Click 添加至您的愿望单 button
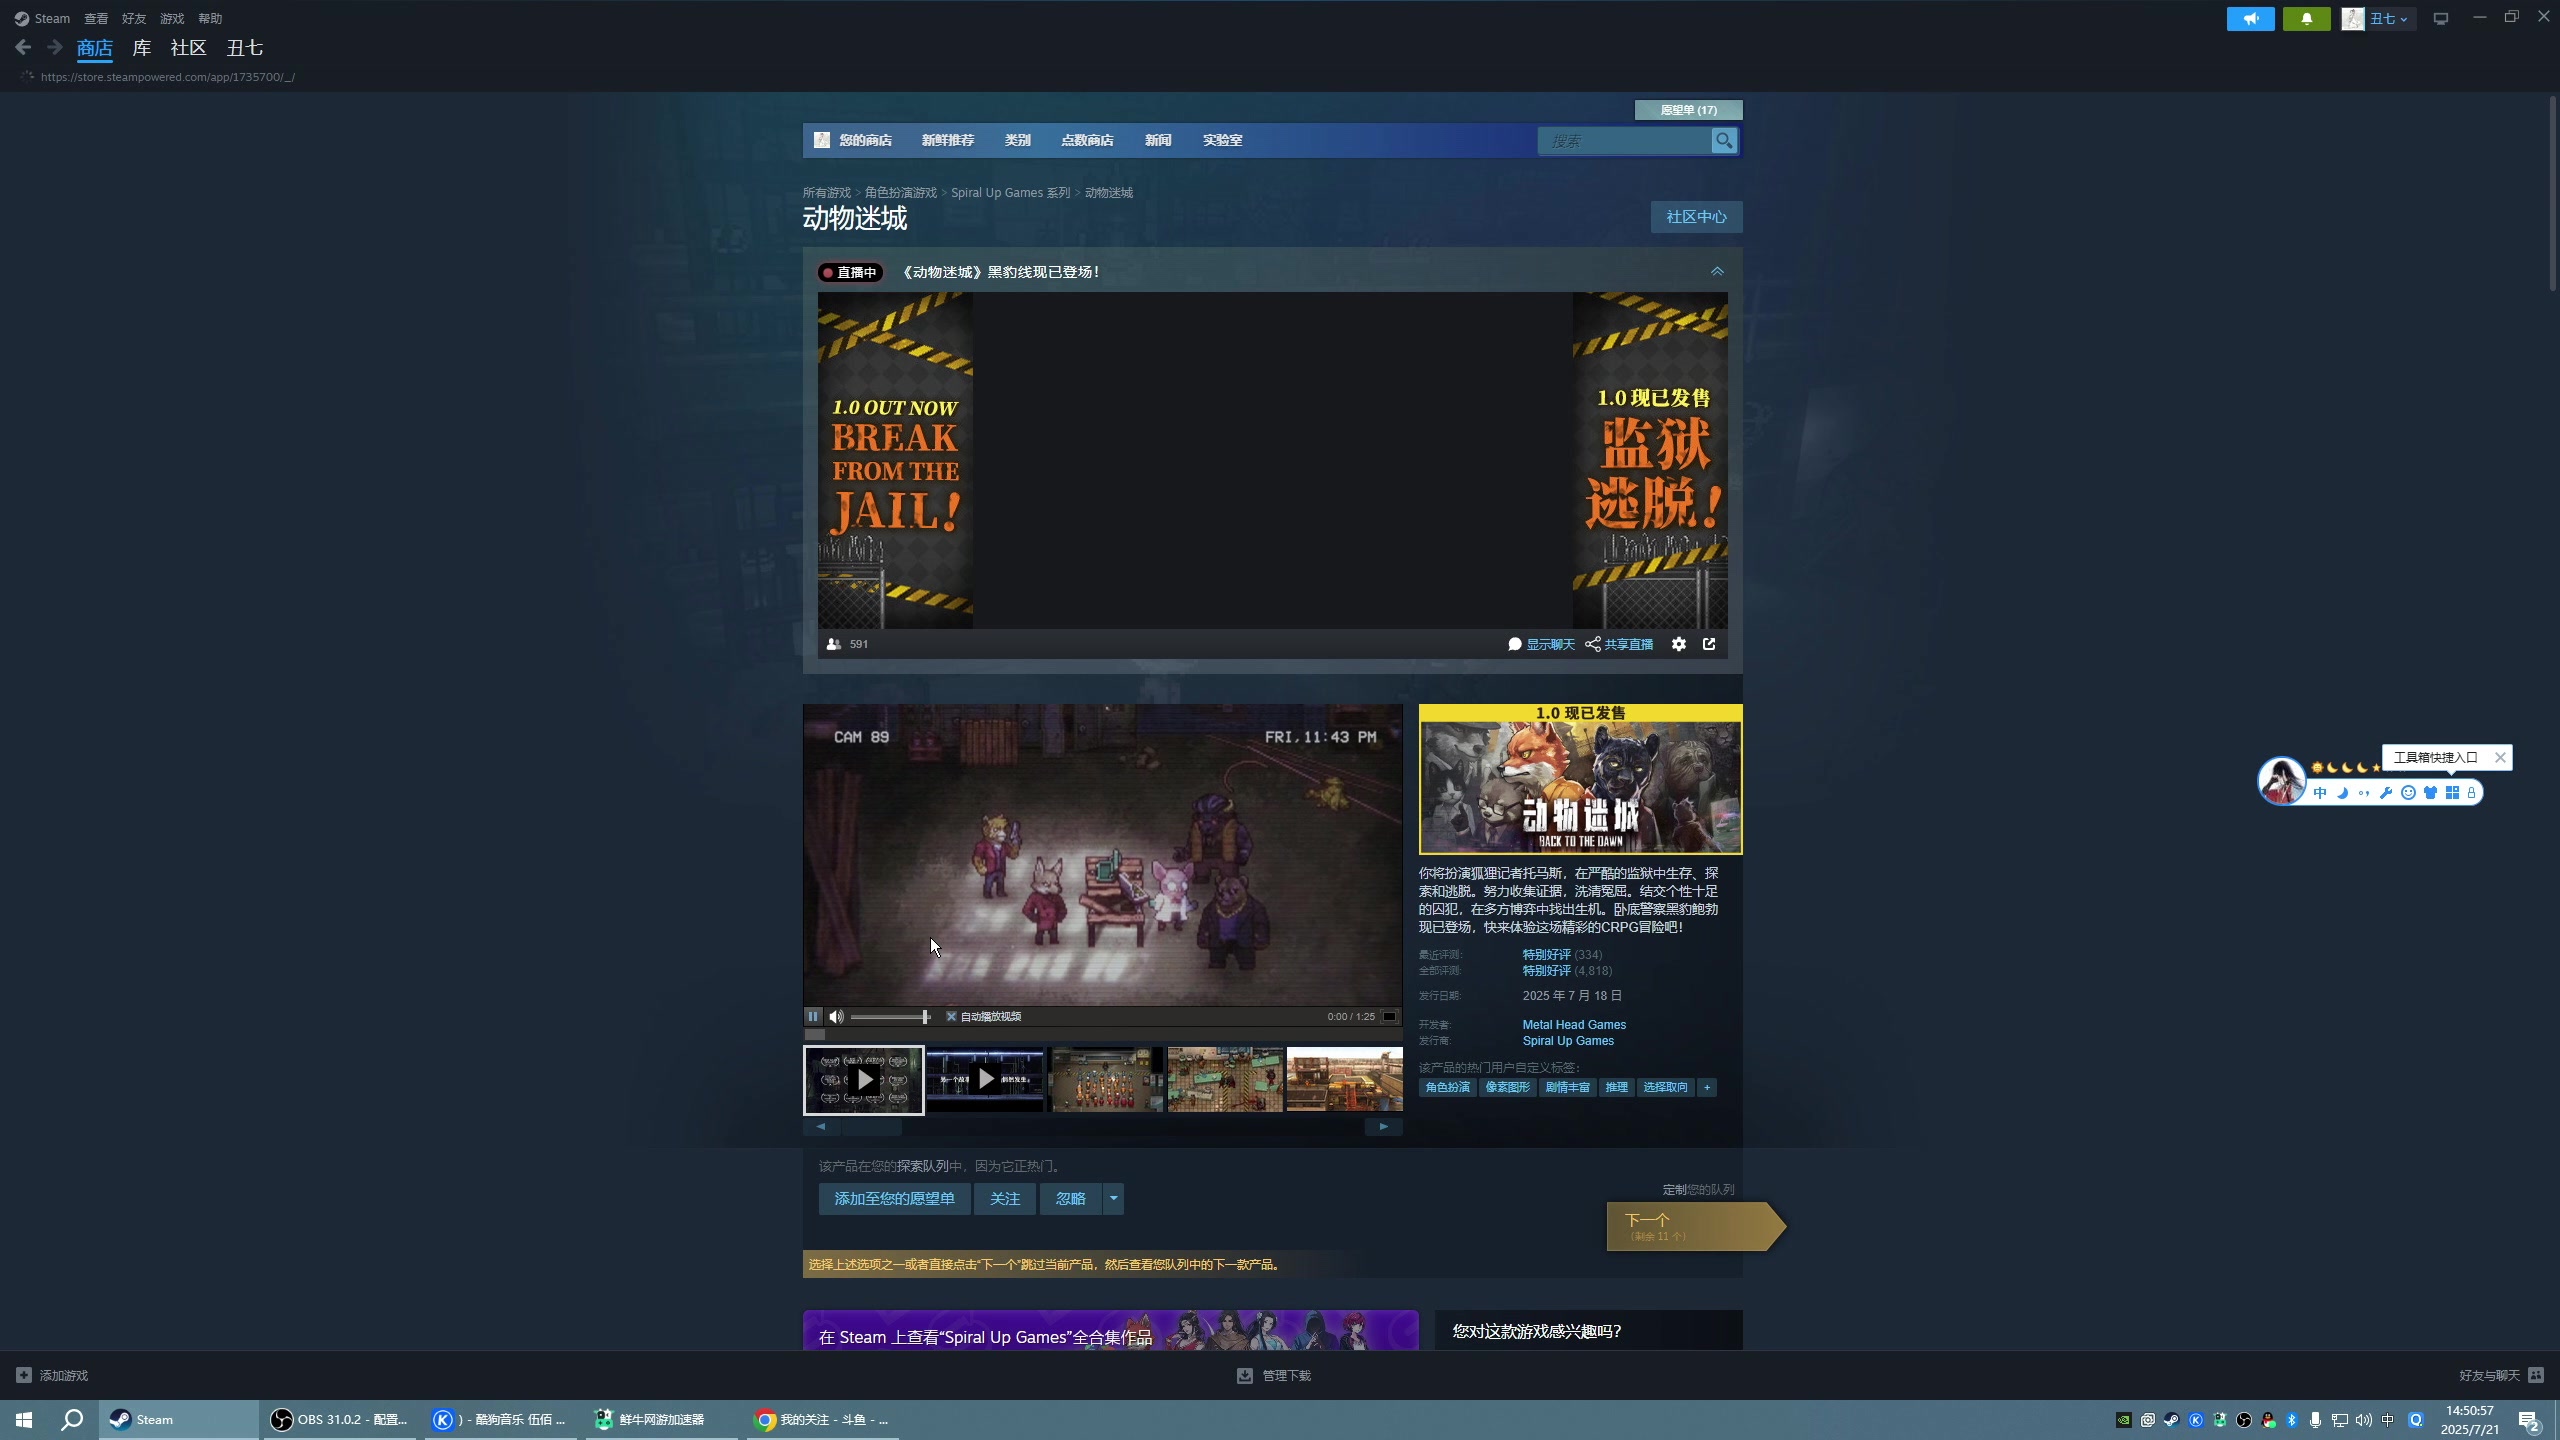2560x1440 pixels. point(894,1199)
